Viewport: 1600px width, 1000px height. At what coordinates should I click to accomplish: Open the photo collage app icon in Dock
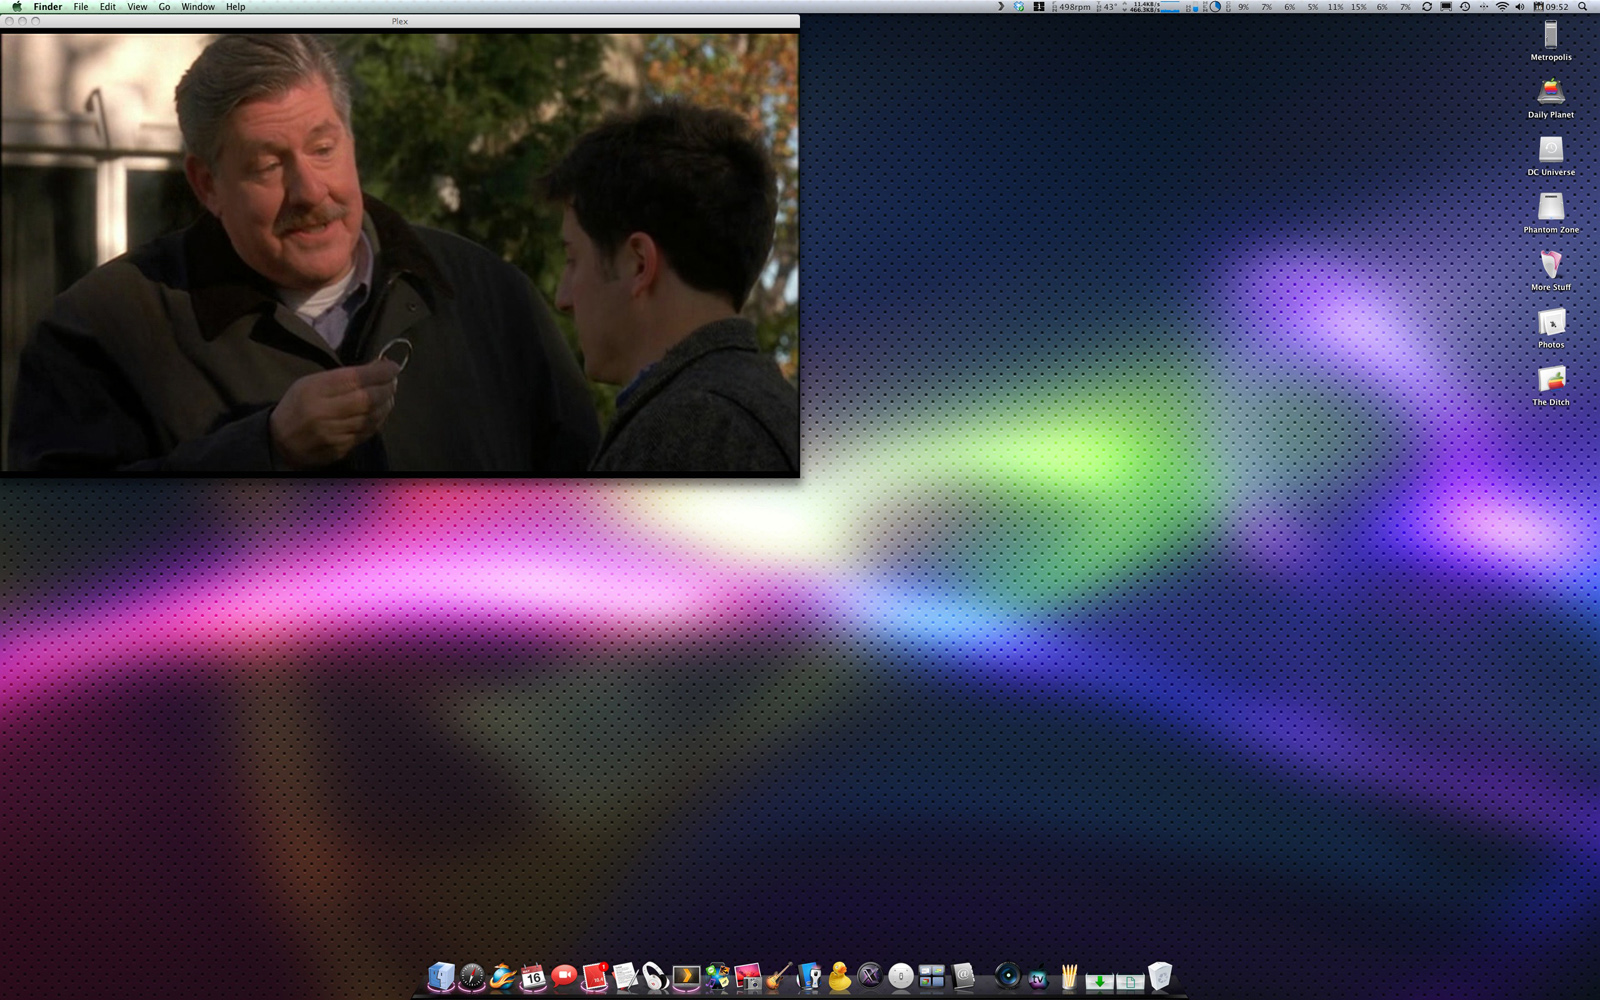click(717, 976)
